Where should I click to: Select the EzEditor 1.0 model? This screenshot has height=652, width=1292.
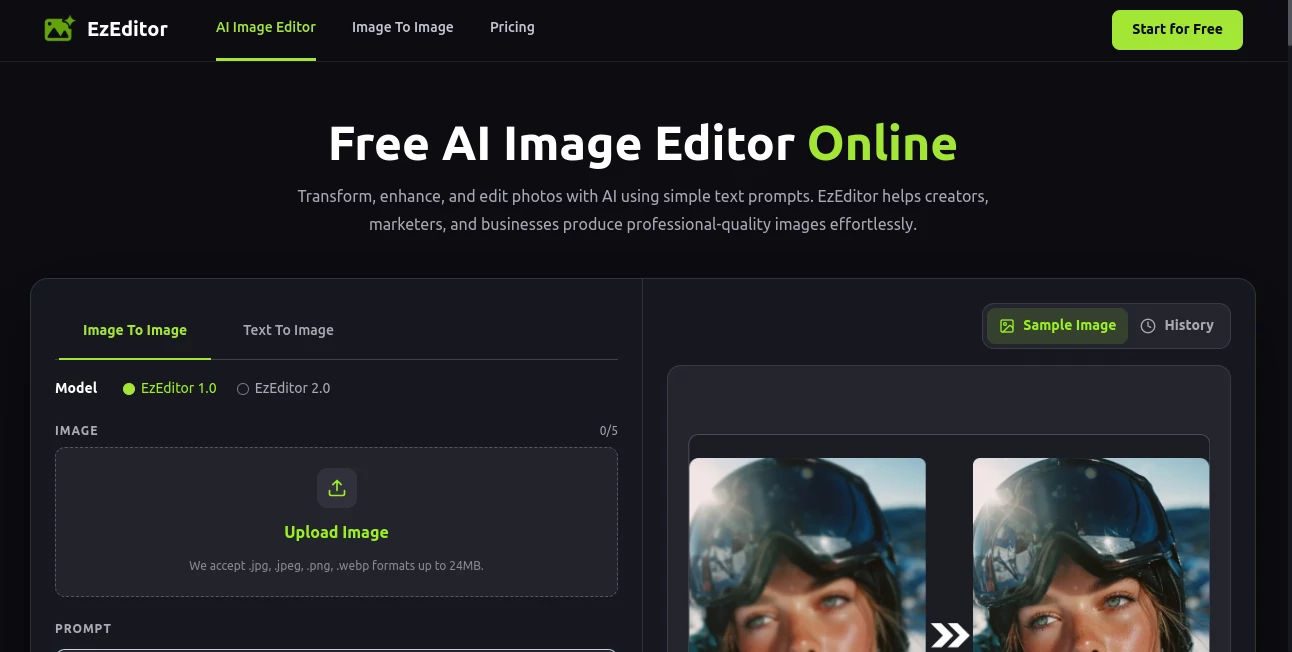[169, 388]
